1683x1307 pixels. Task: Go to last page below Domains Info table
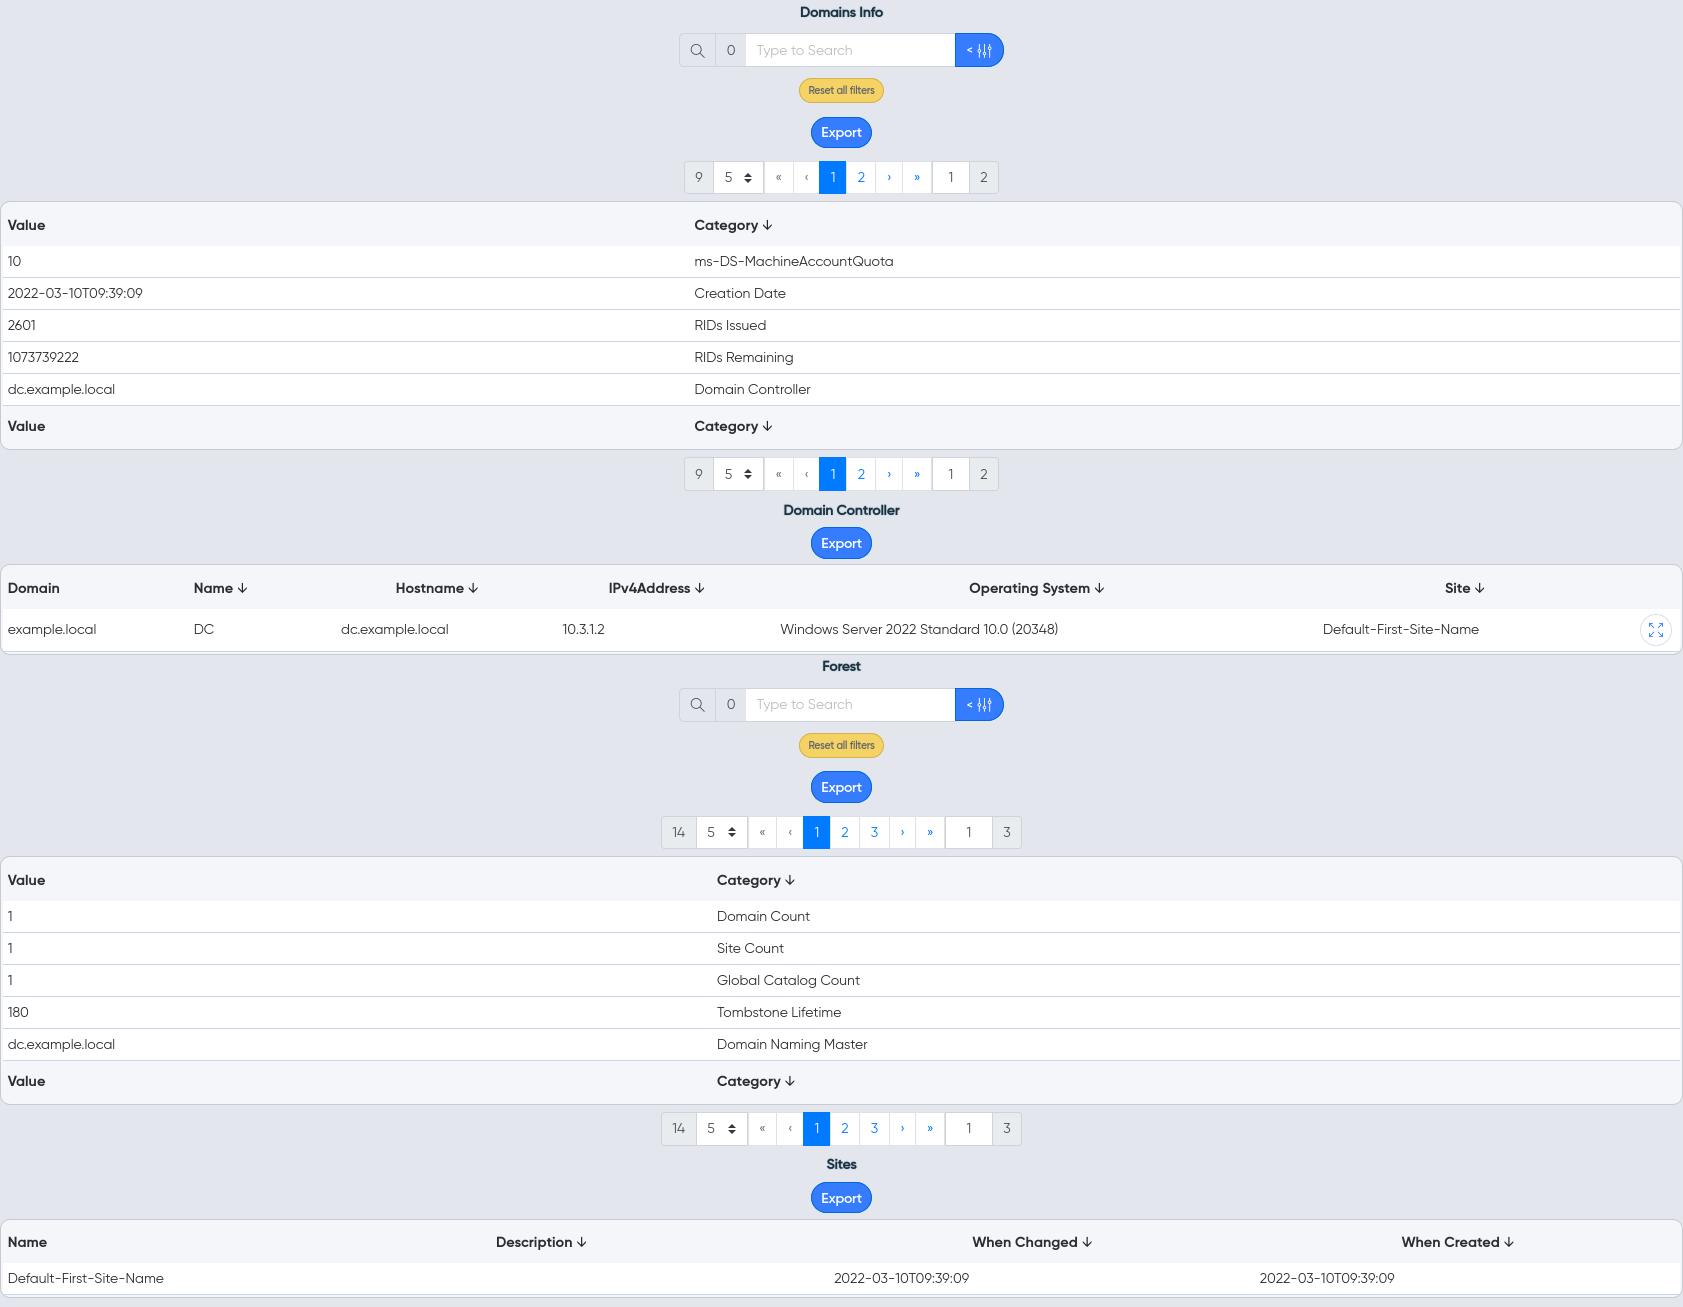(x=917, y=474)
